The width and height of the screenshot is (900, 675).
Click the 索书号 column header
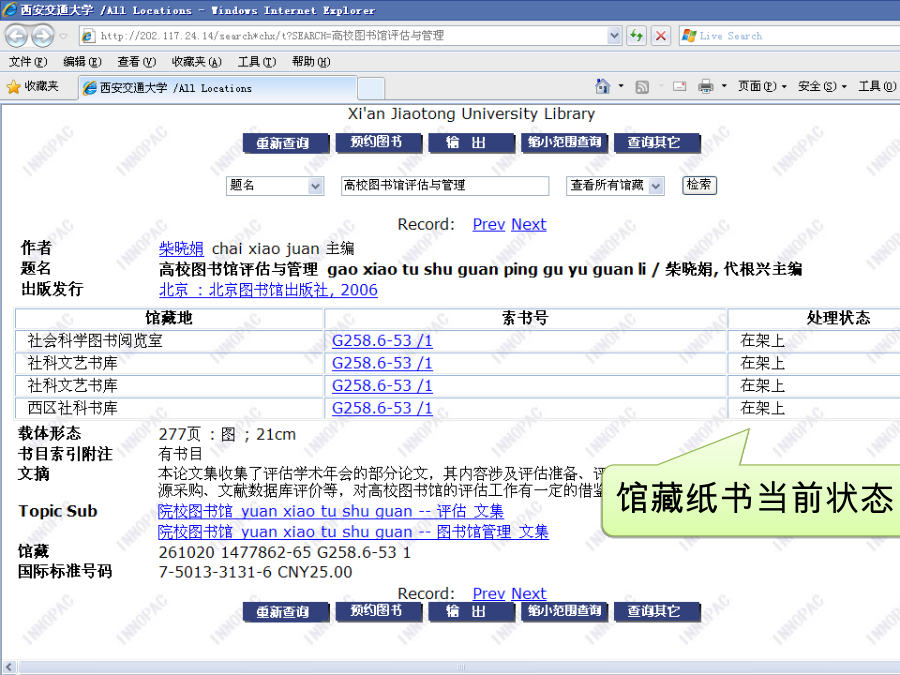coord(526,318)
